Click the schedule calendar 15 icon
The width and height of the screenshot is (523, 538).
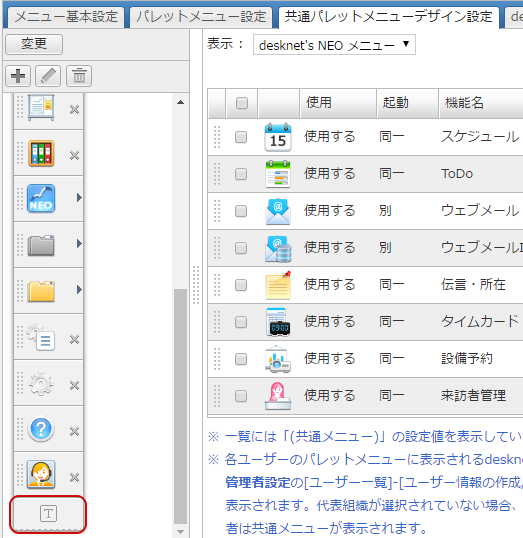pyautogui.click(x=278, y=137)
